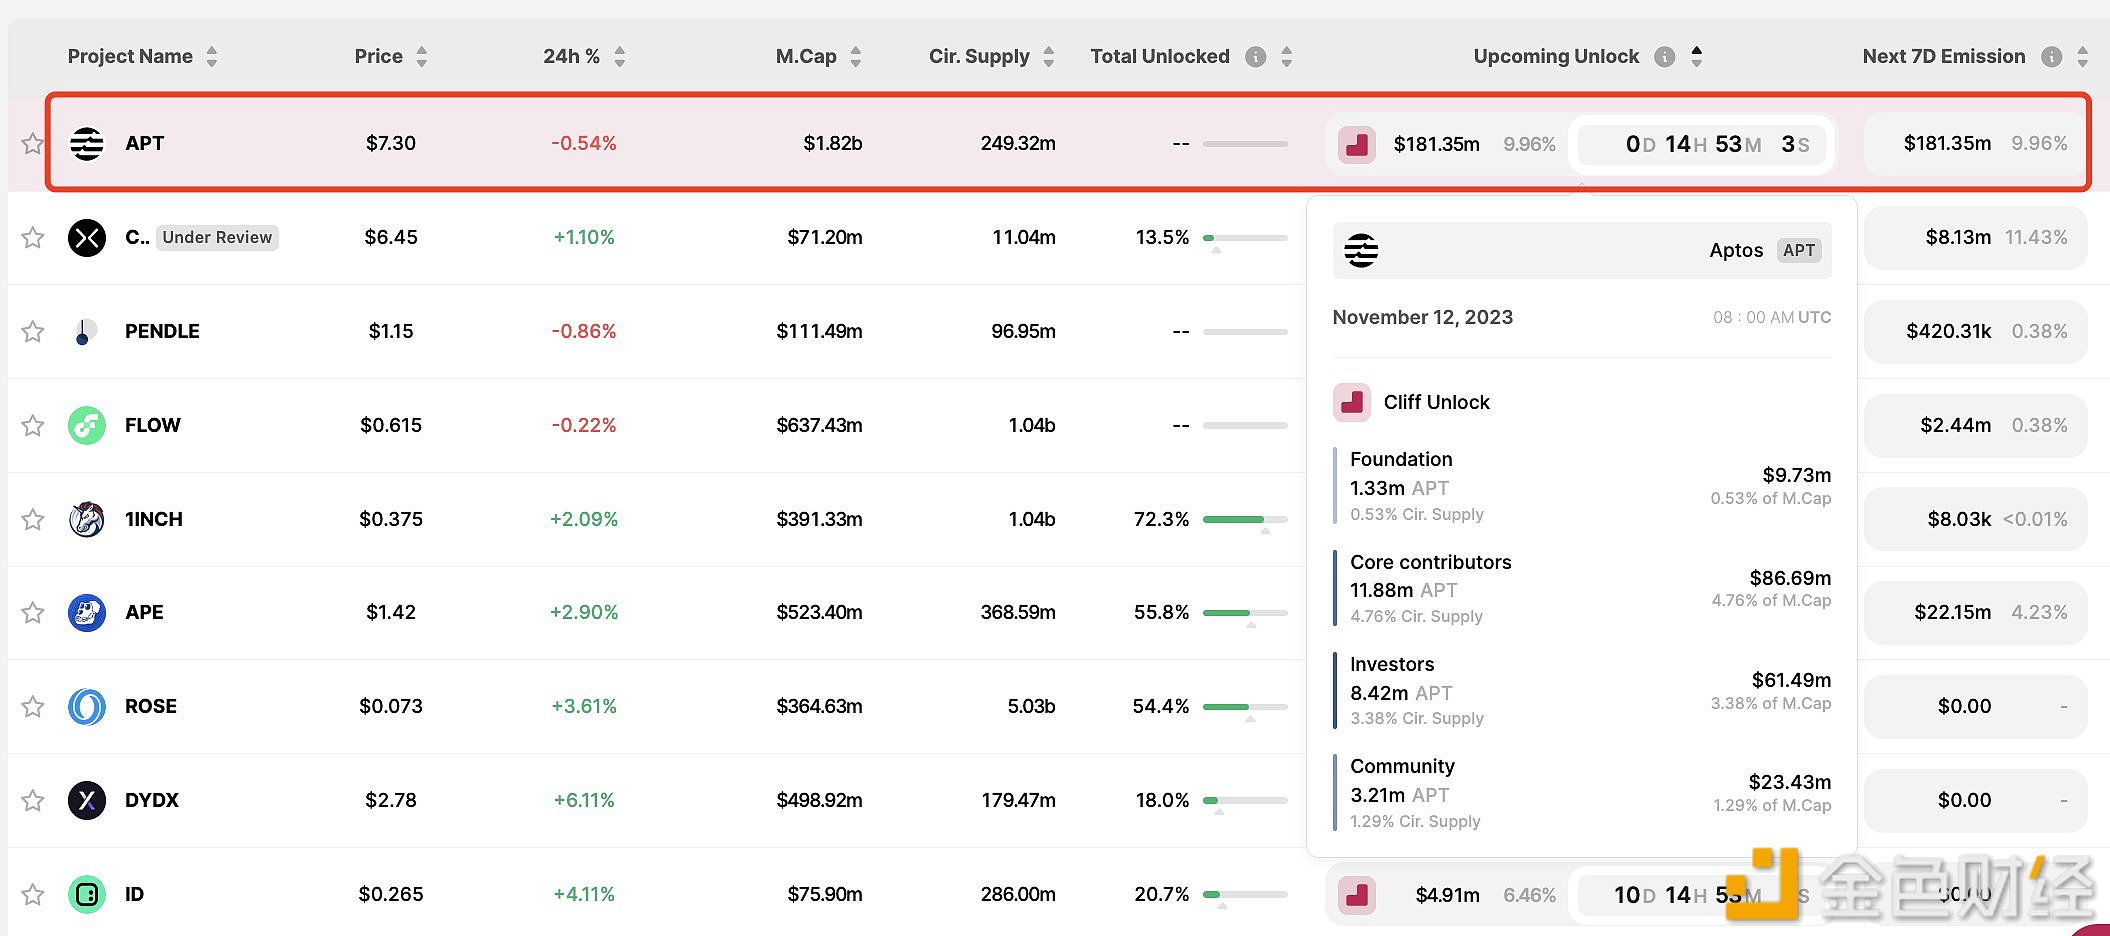Open the ROSE circular logo

tap(87, 707)
